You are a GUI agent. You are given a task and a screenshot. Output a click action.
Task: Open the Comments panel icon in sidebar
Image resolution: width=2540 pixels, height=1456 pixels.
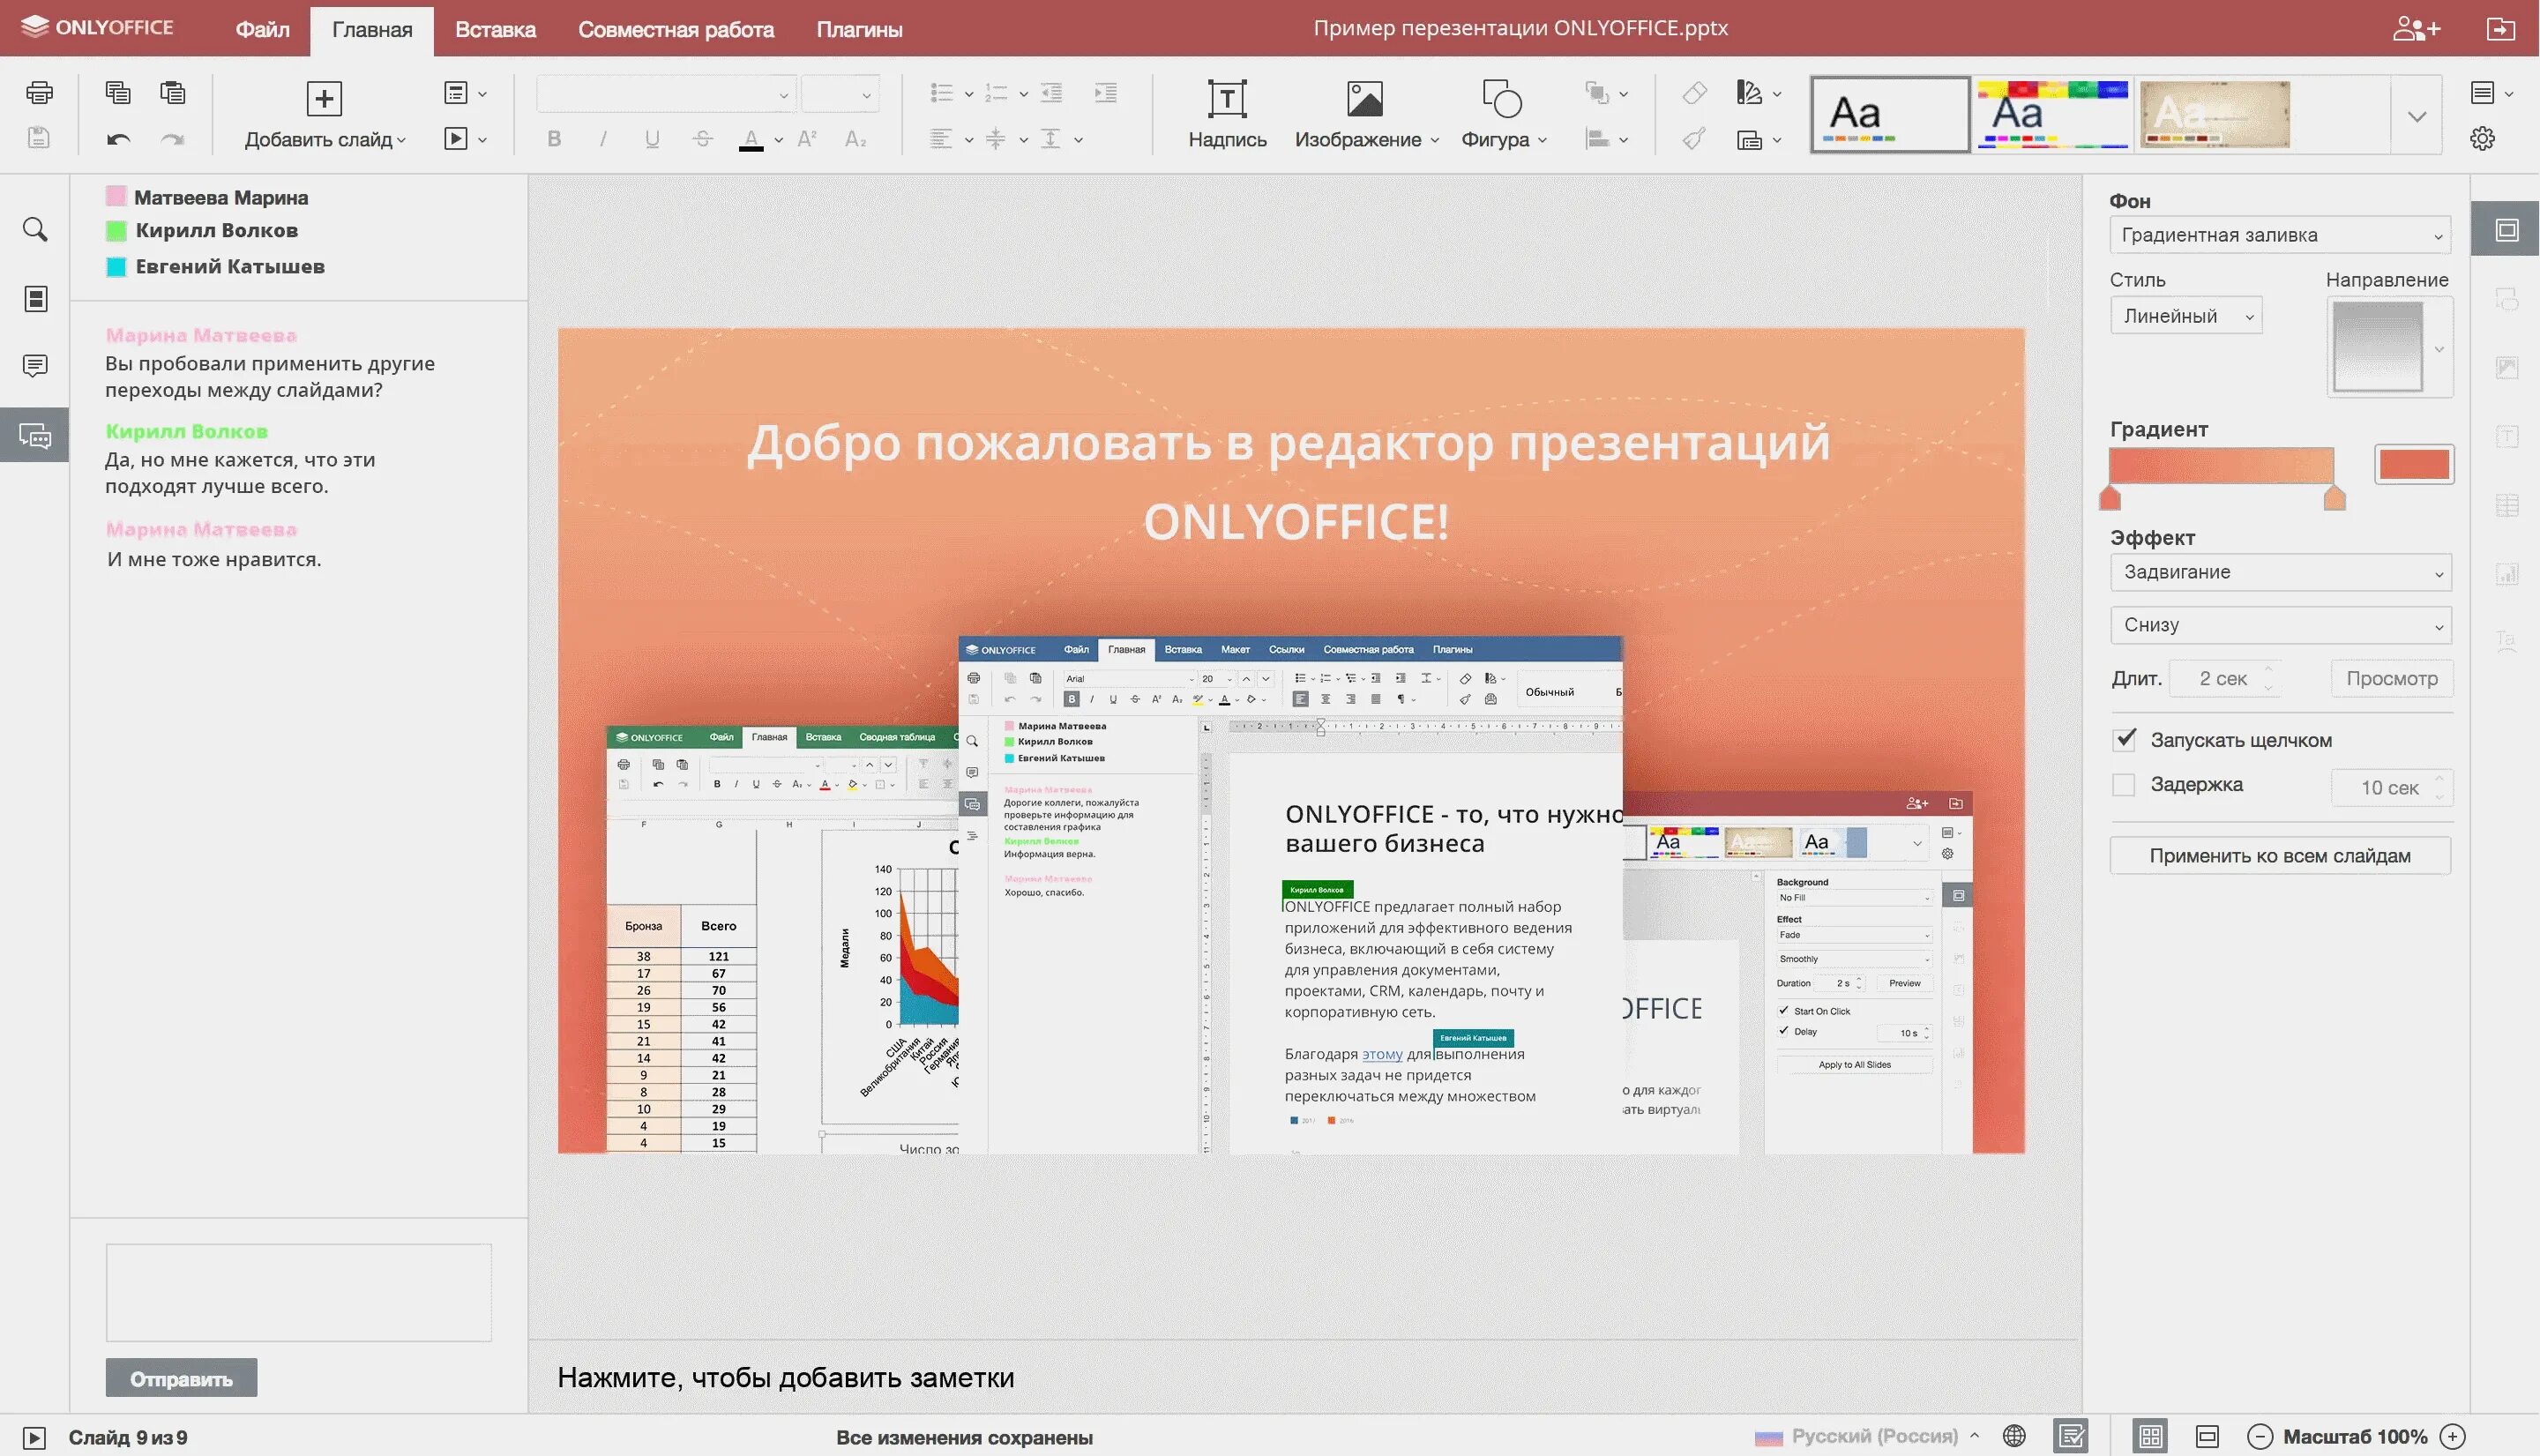click(35, 365)
